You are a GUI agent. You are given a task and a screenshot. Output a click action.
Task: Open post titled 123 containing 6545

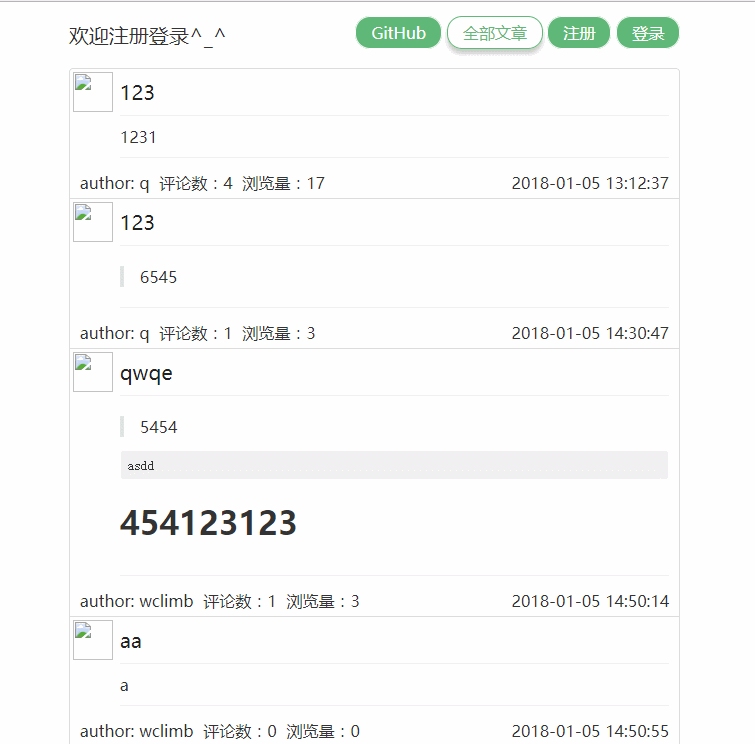click(x=137, y=223)
